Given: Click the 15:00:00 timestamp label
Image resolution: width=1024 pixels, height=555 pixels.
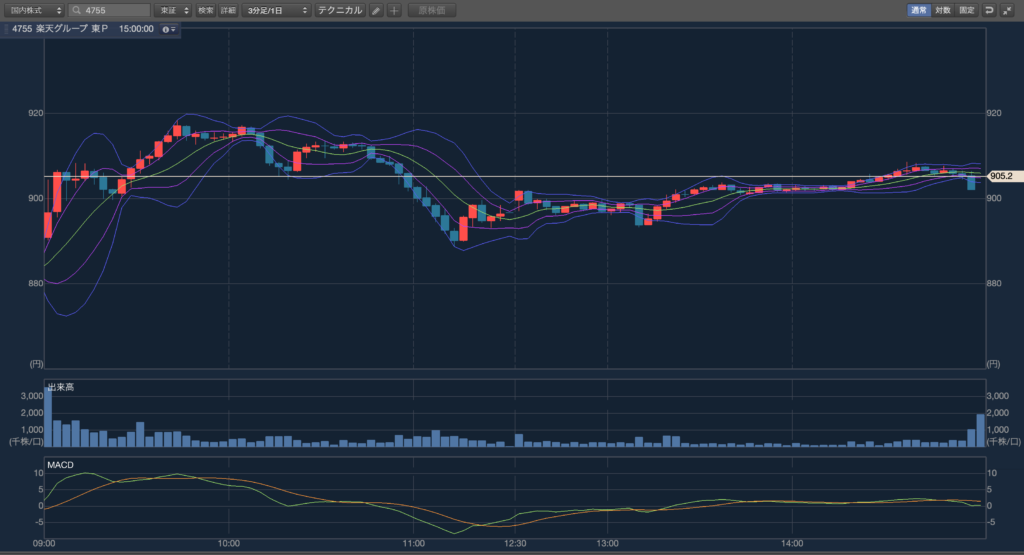Looking at the screenshot, I should (136, 29).
